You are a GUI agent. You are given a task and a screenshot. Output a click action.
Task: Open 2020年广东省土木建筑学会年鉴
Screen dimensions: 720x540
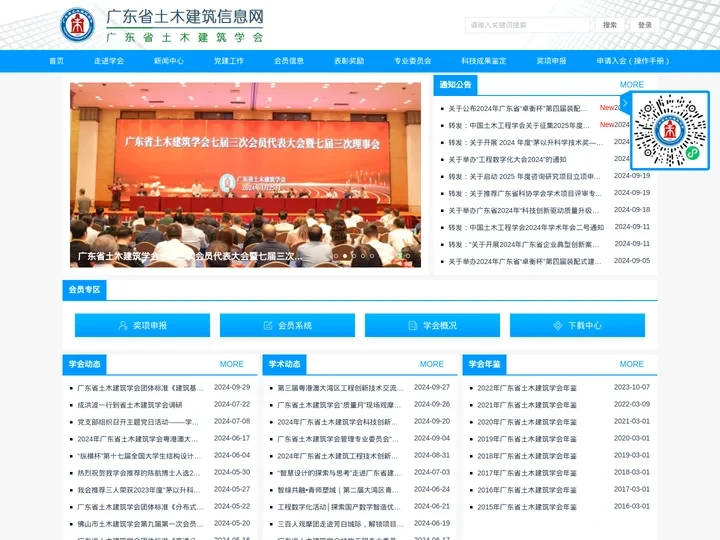point(527,422)
